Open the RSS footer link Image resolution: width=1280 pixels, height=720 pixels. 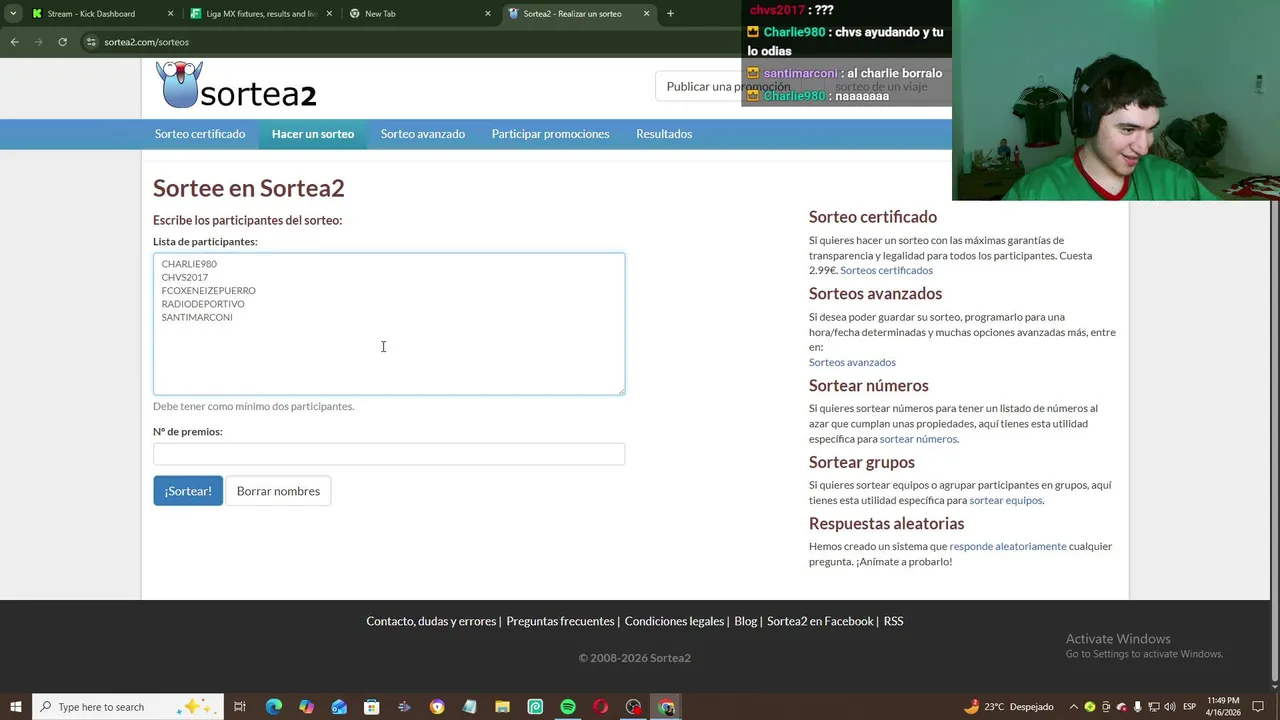coord(893,621)
